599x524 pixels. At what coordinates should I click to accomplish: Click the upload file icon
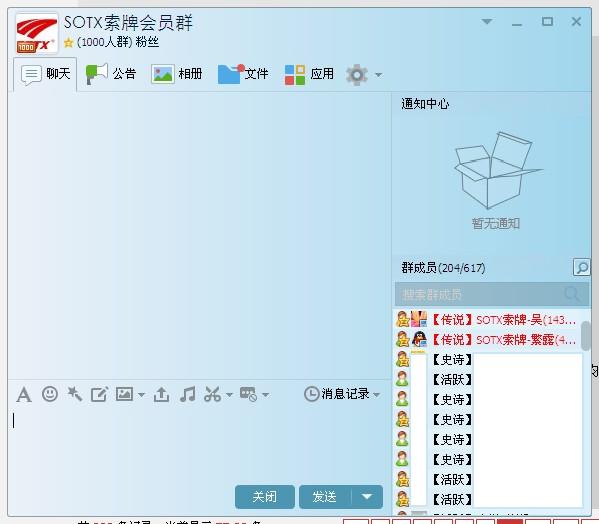161,395
